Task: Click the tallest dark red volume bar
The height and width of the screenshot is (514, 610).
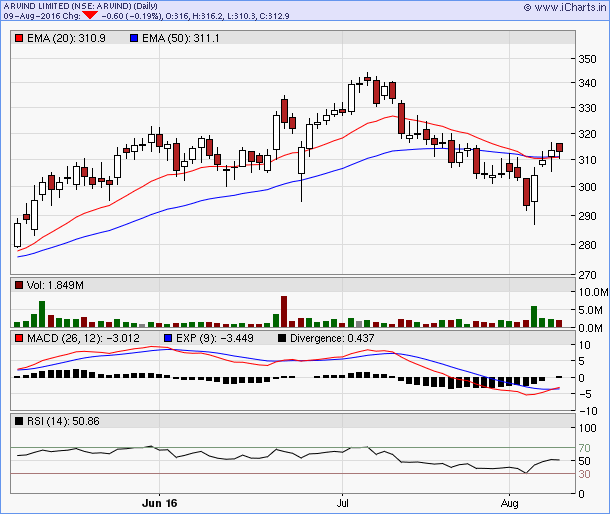Action: (284, 311)
